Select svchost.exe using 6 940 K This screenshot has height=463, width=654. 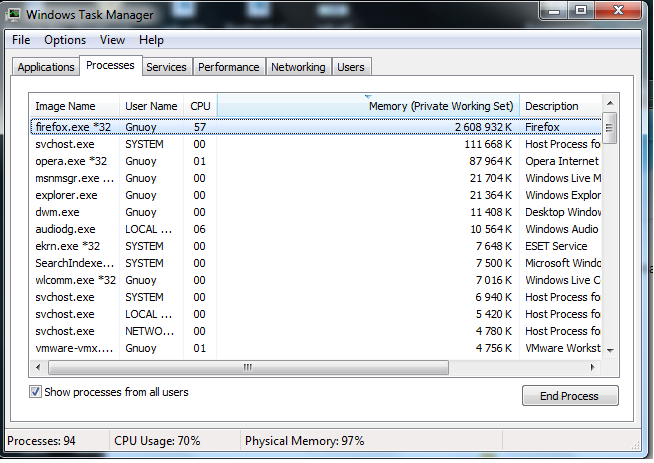[316, 297]
